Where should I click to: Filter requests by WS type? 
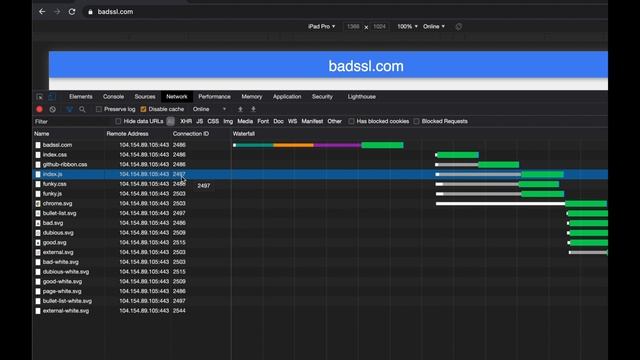pos(292,121)
